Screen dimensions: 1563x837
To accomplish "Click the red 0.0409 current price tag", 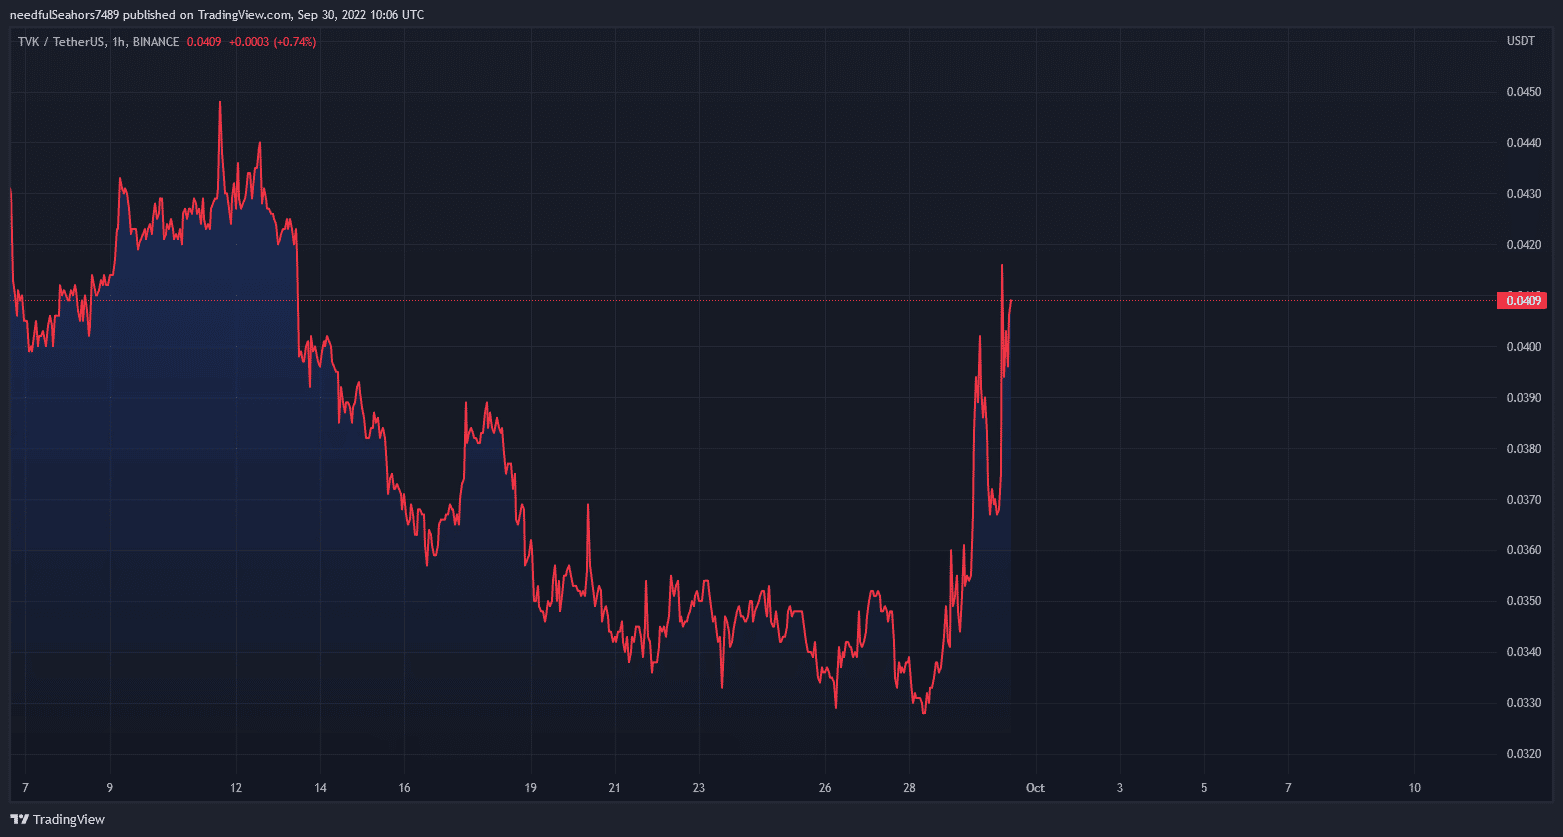I will [x=1521, y=300].
